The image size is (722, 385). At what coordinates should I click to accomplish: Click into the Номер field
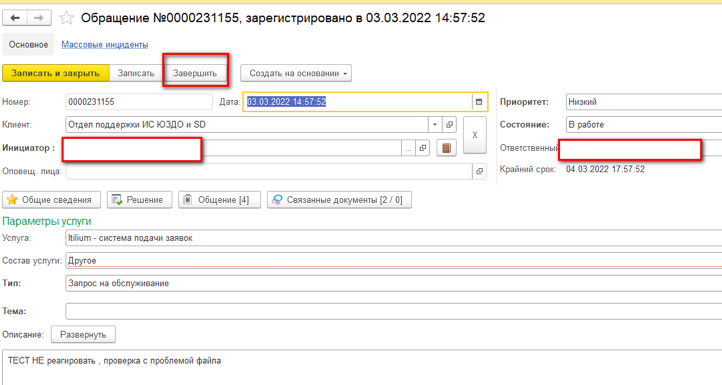tap(139, 102)
